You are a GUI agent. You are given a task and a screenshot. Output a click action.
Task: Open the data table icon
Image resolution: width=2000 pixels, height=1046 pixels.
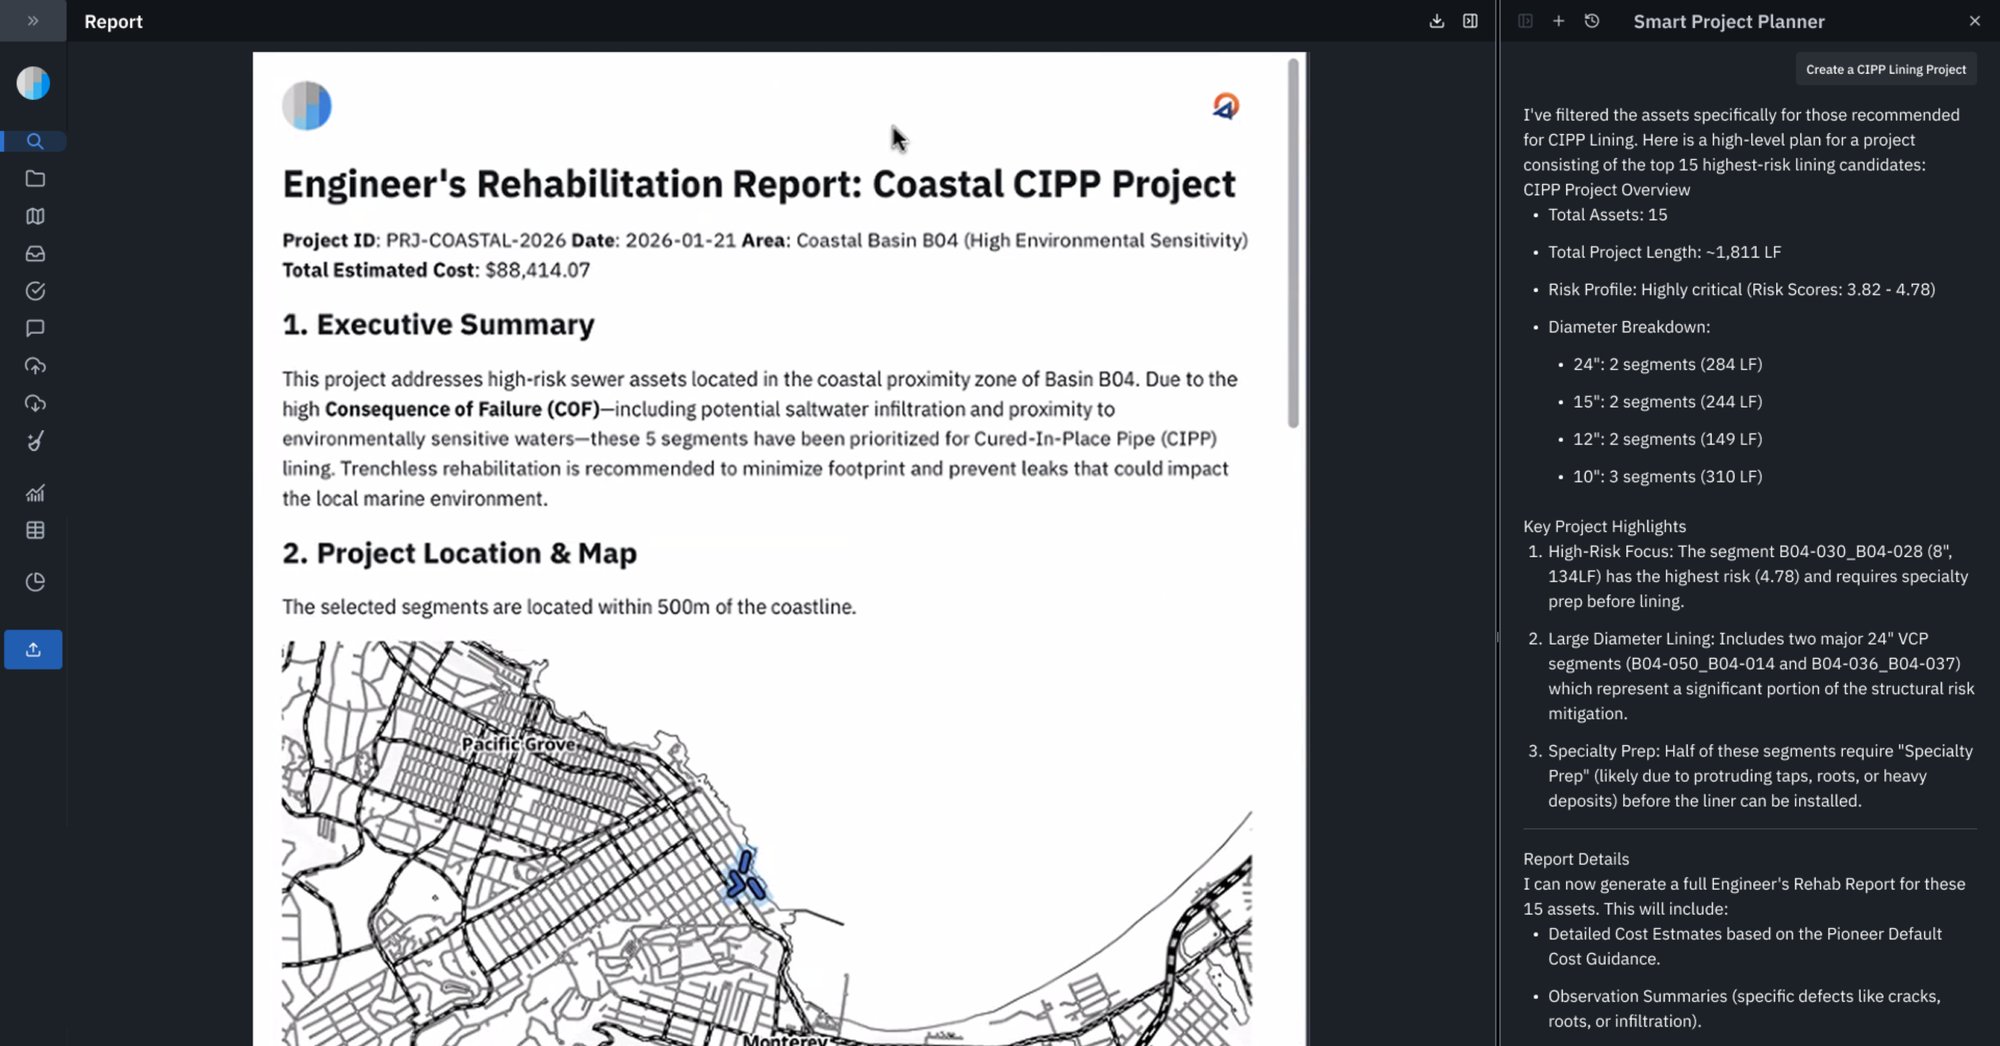[35, 529]
